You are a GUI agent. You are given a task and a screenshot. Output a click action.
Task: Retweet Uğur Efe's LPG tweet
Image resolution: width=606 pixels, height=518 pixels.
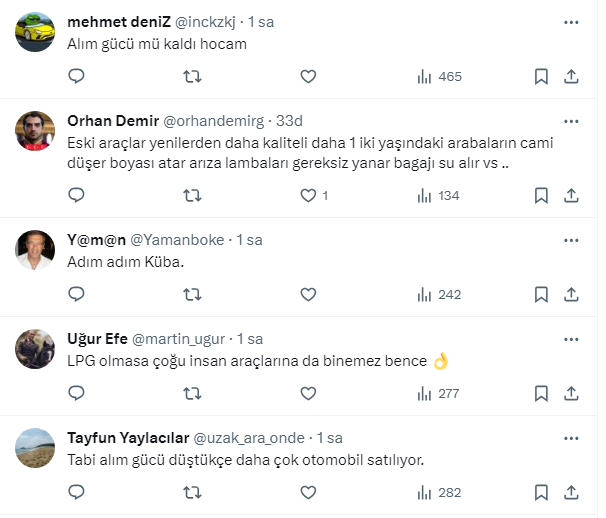(x=193, y=393)
